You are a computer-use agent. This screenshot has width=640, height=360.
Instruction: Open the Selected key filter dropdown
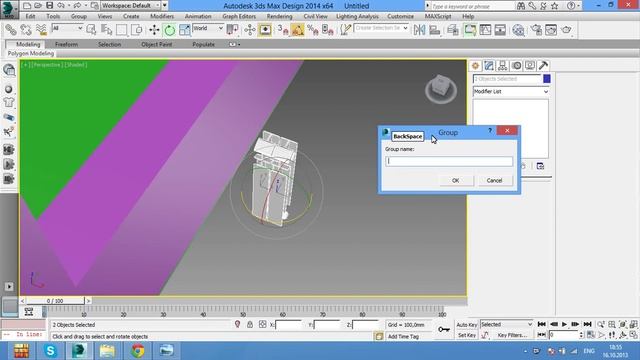(x=507, y=324)
